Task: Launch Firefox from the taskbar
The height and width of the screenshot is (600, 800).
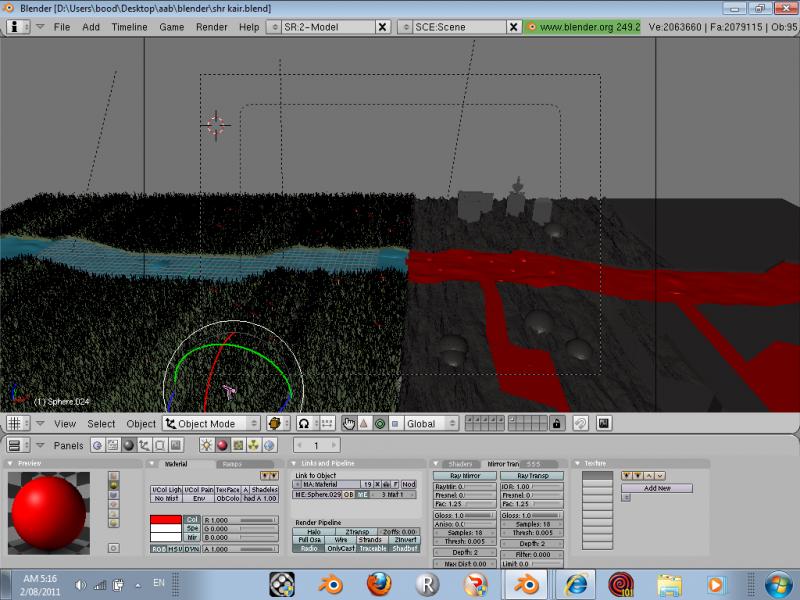Action: pyautogui.click(x=378, y=583)
